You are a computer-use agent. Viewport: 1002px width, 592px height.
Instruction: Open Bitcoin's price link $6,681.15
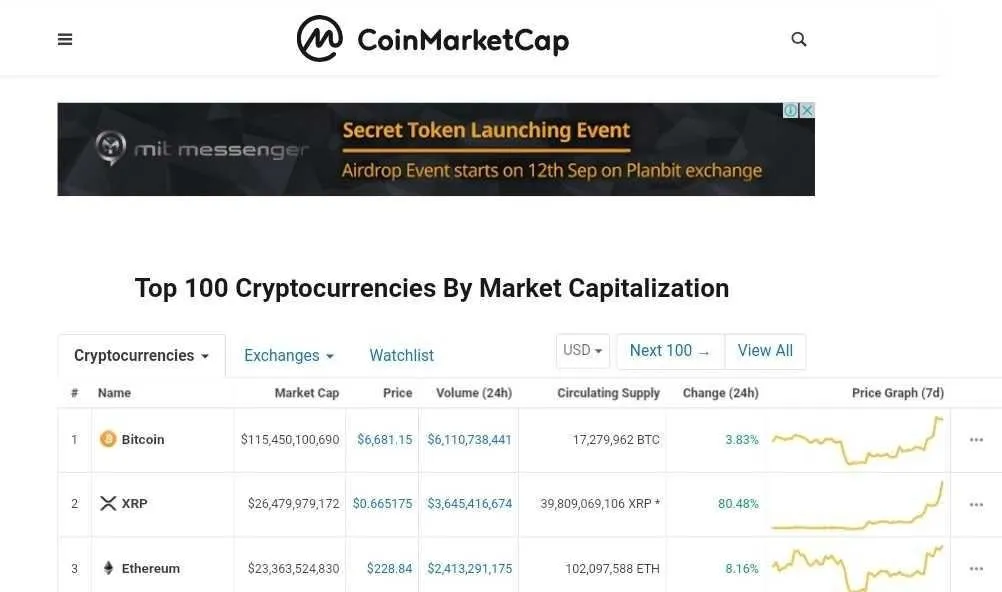click(x=385, y=440)
